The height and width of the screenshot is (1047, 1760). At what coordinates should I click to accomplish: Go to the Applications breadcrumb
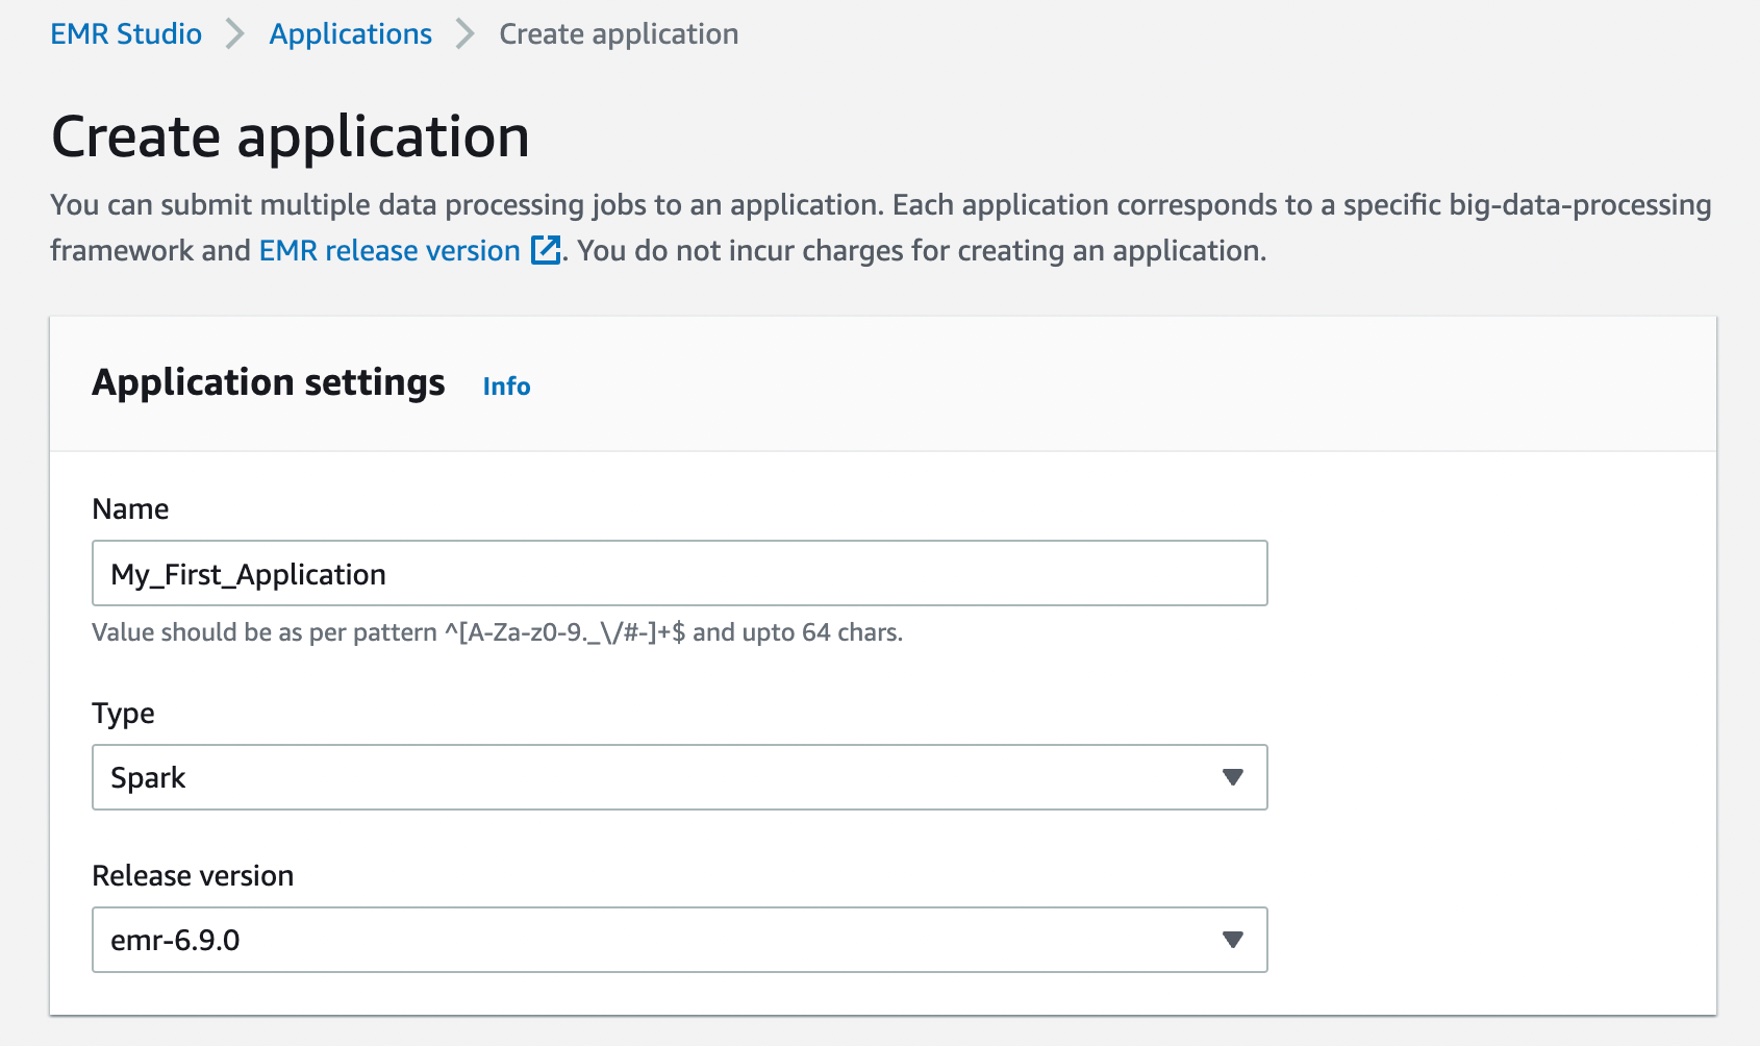tap(350, 34)
